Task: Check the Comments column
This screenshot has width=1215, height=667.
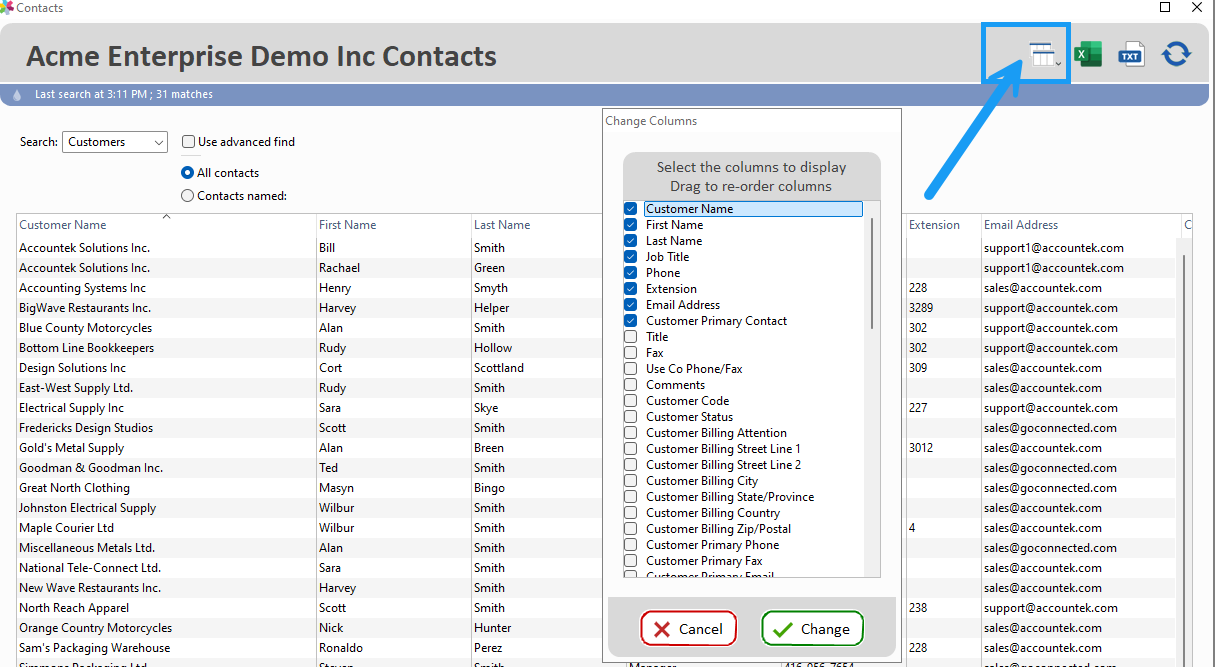Action: point(631,385)
